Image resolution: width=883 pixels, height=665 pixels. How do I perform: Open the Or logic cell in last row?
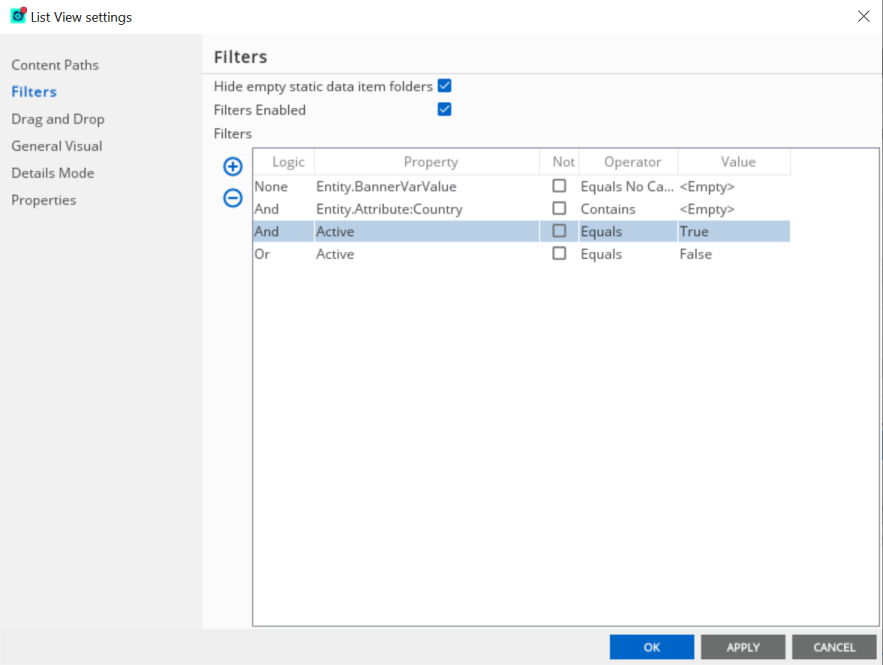pyautogui.click(x=284, y=254)
